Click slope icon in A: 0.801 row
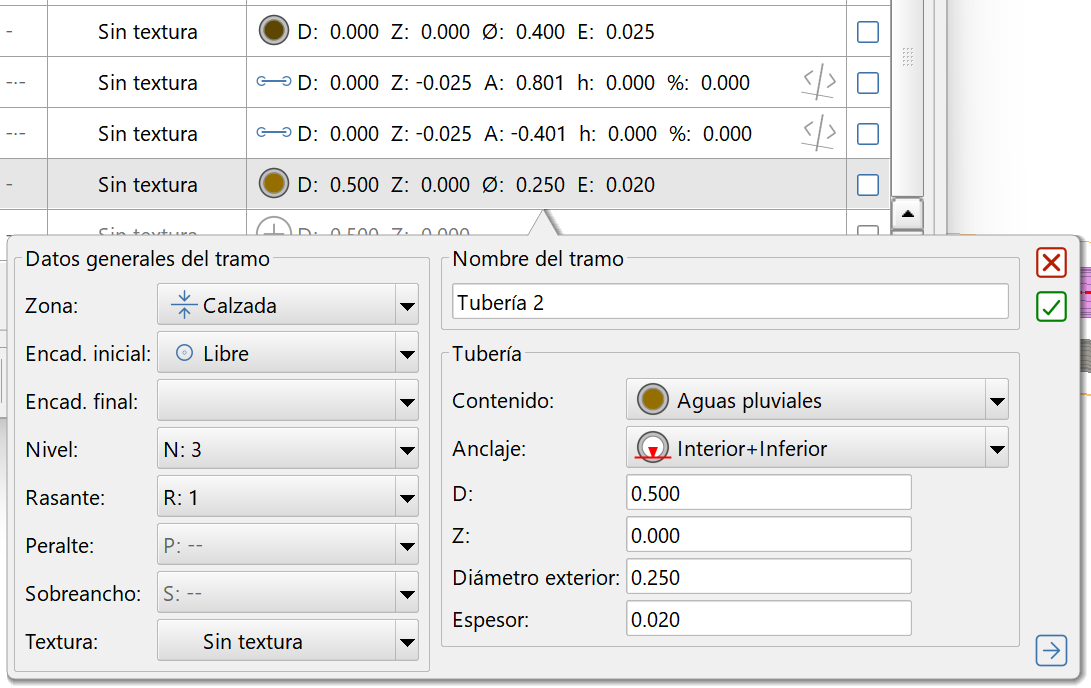Viewport: 1091px width, 688px height. (819, 83)
